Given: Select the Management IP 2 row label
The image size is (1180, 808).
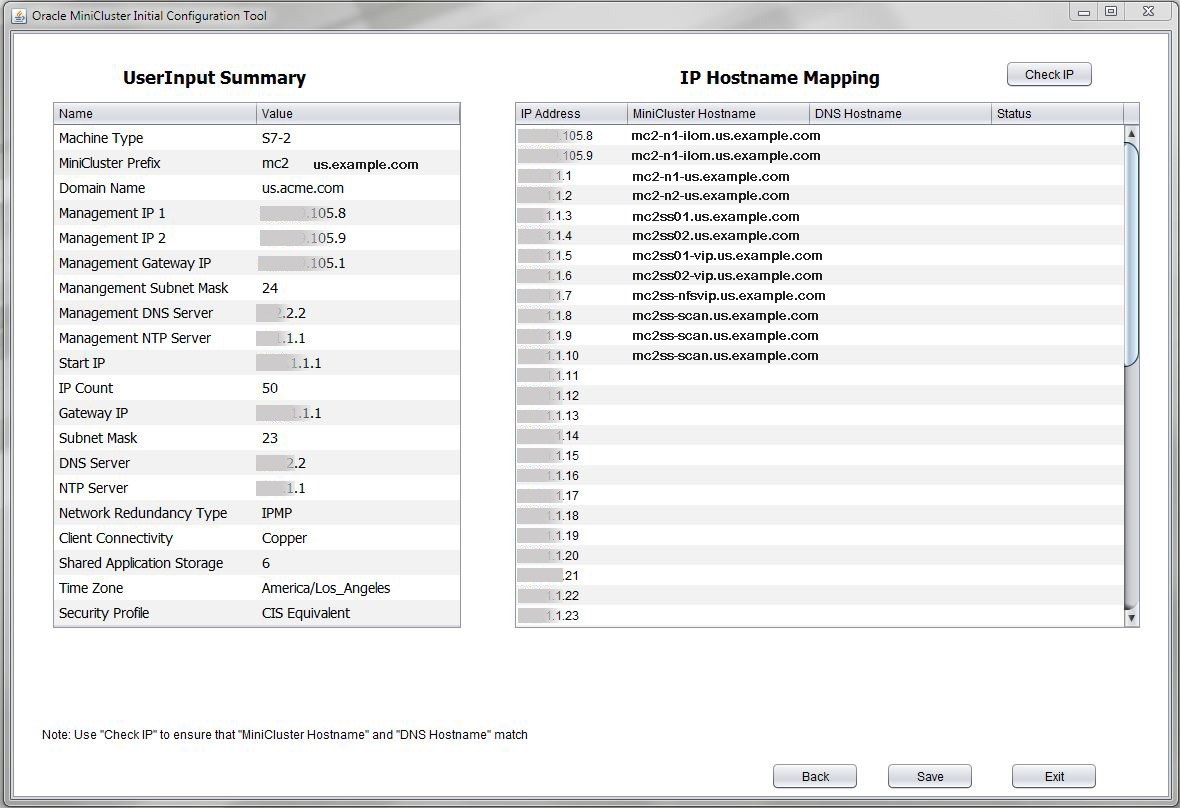Looking at the screenshot, I should [112, 238].
